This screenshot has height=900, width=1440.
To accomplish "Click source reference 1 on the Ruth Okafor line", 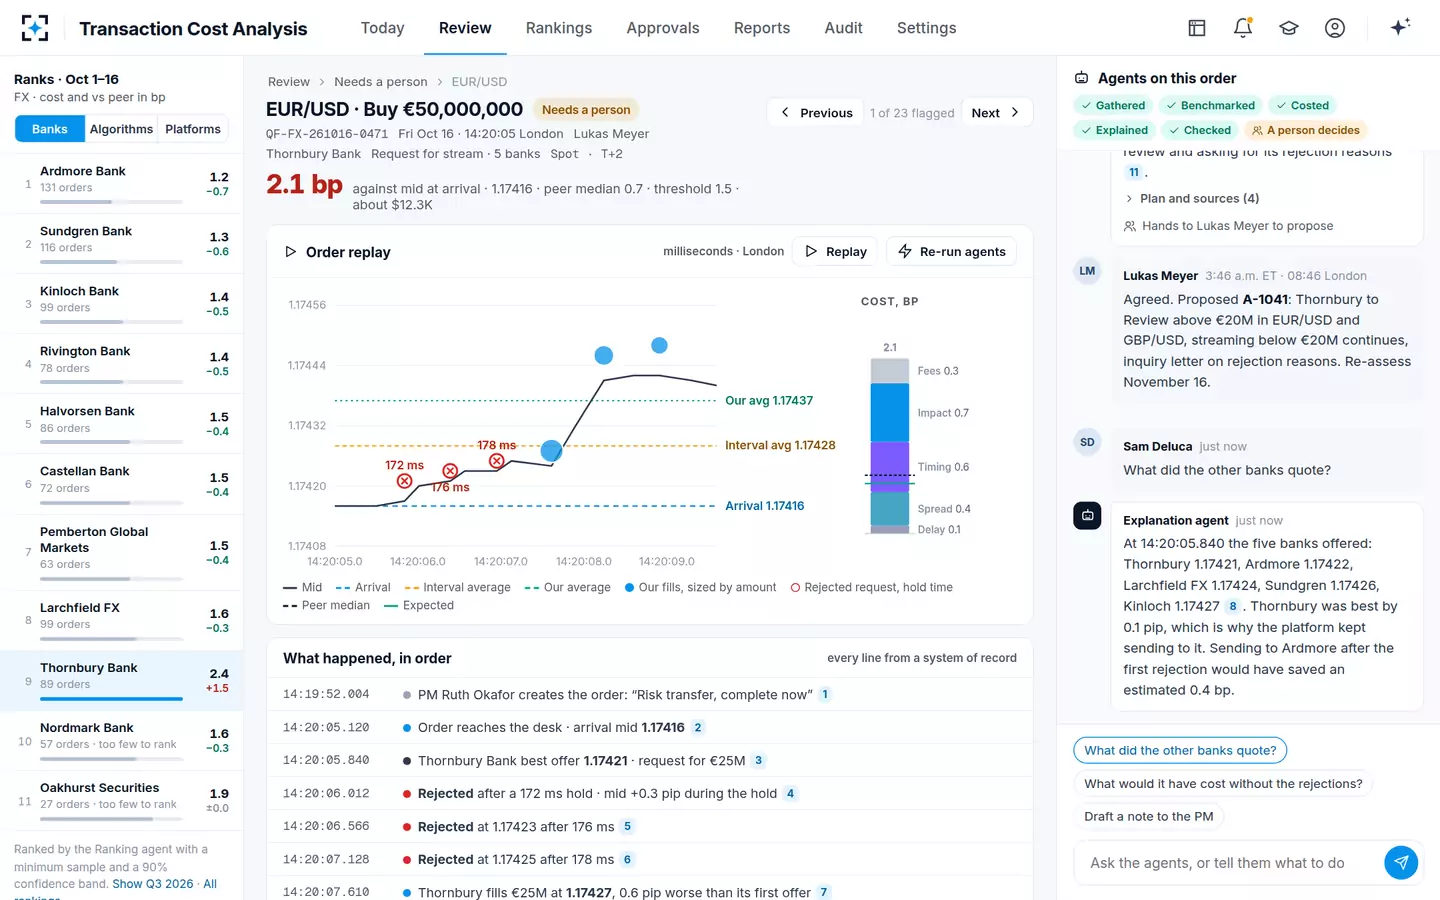I will [825, 694].
